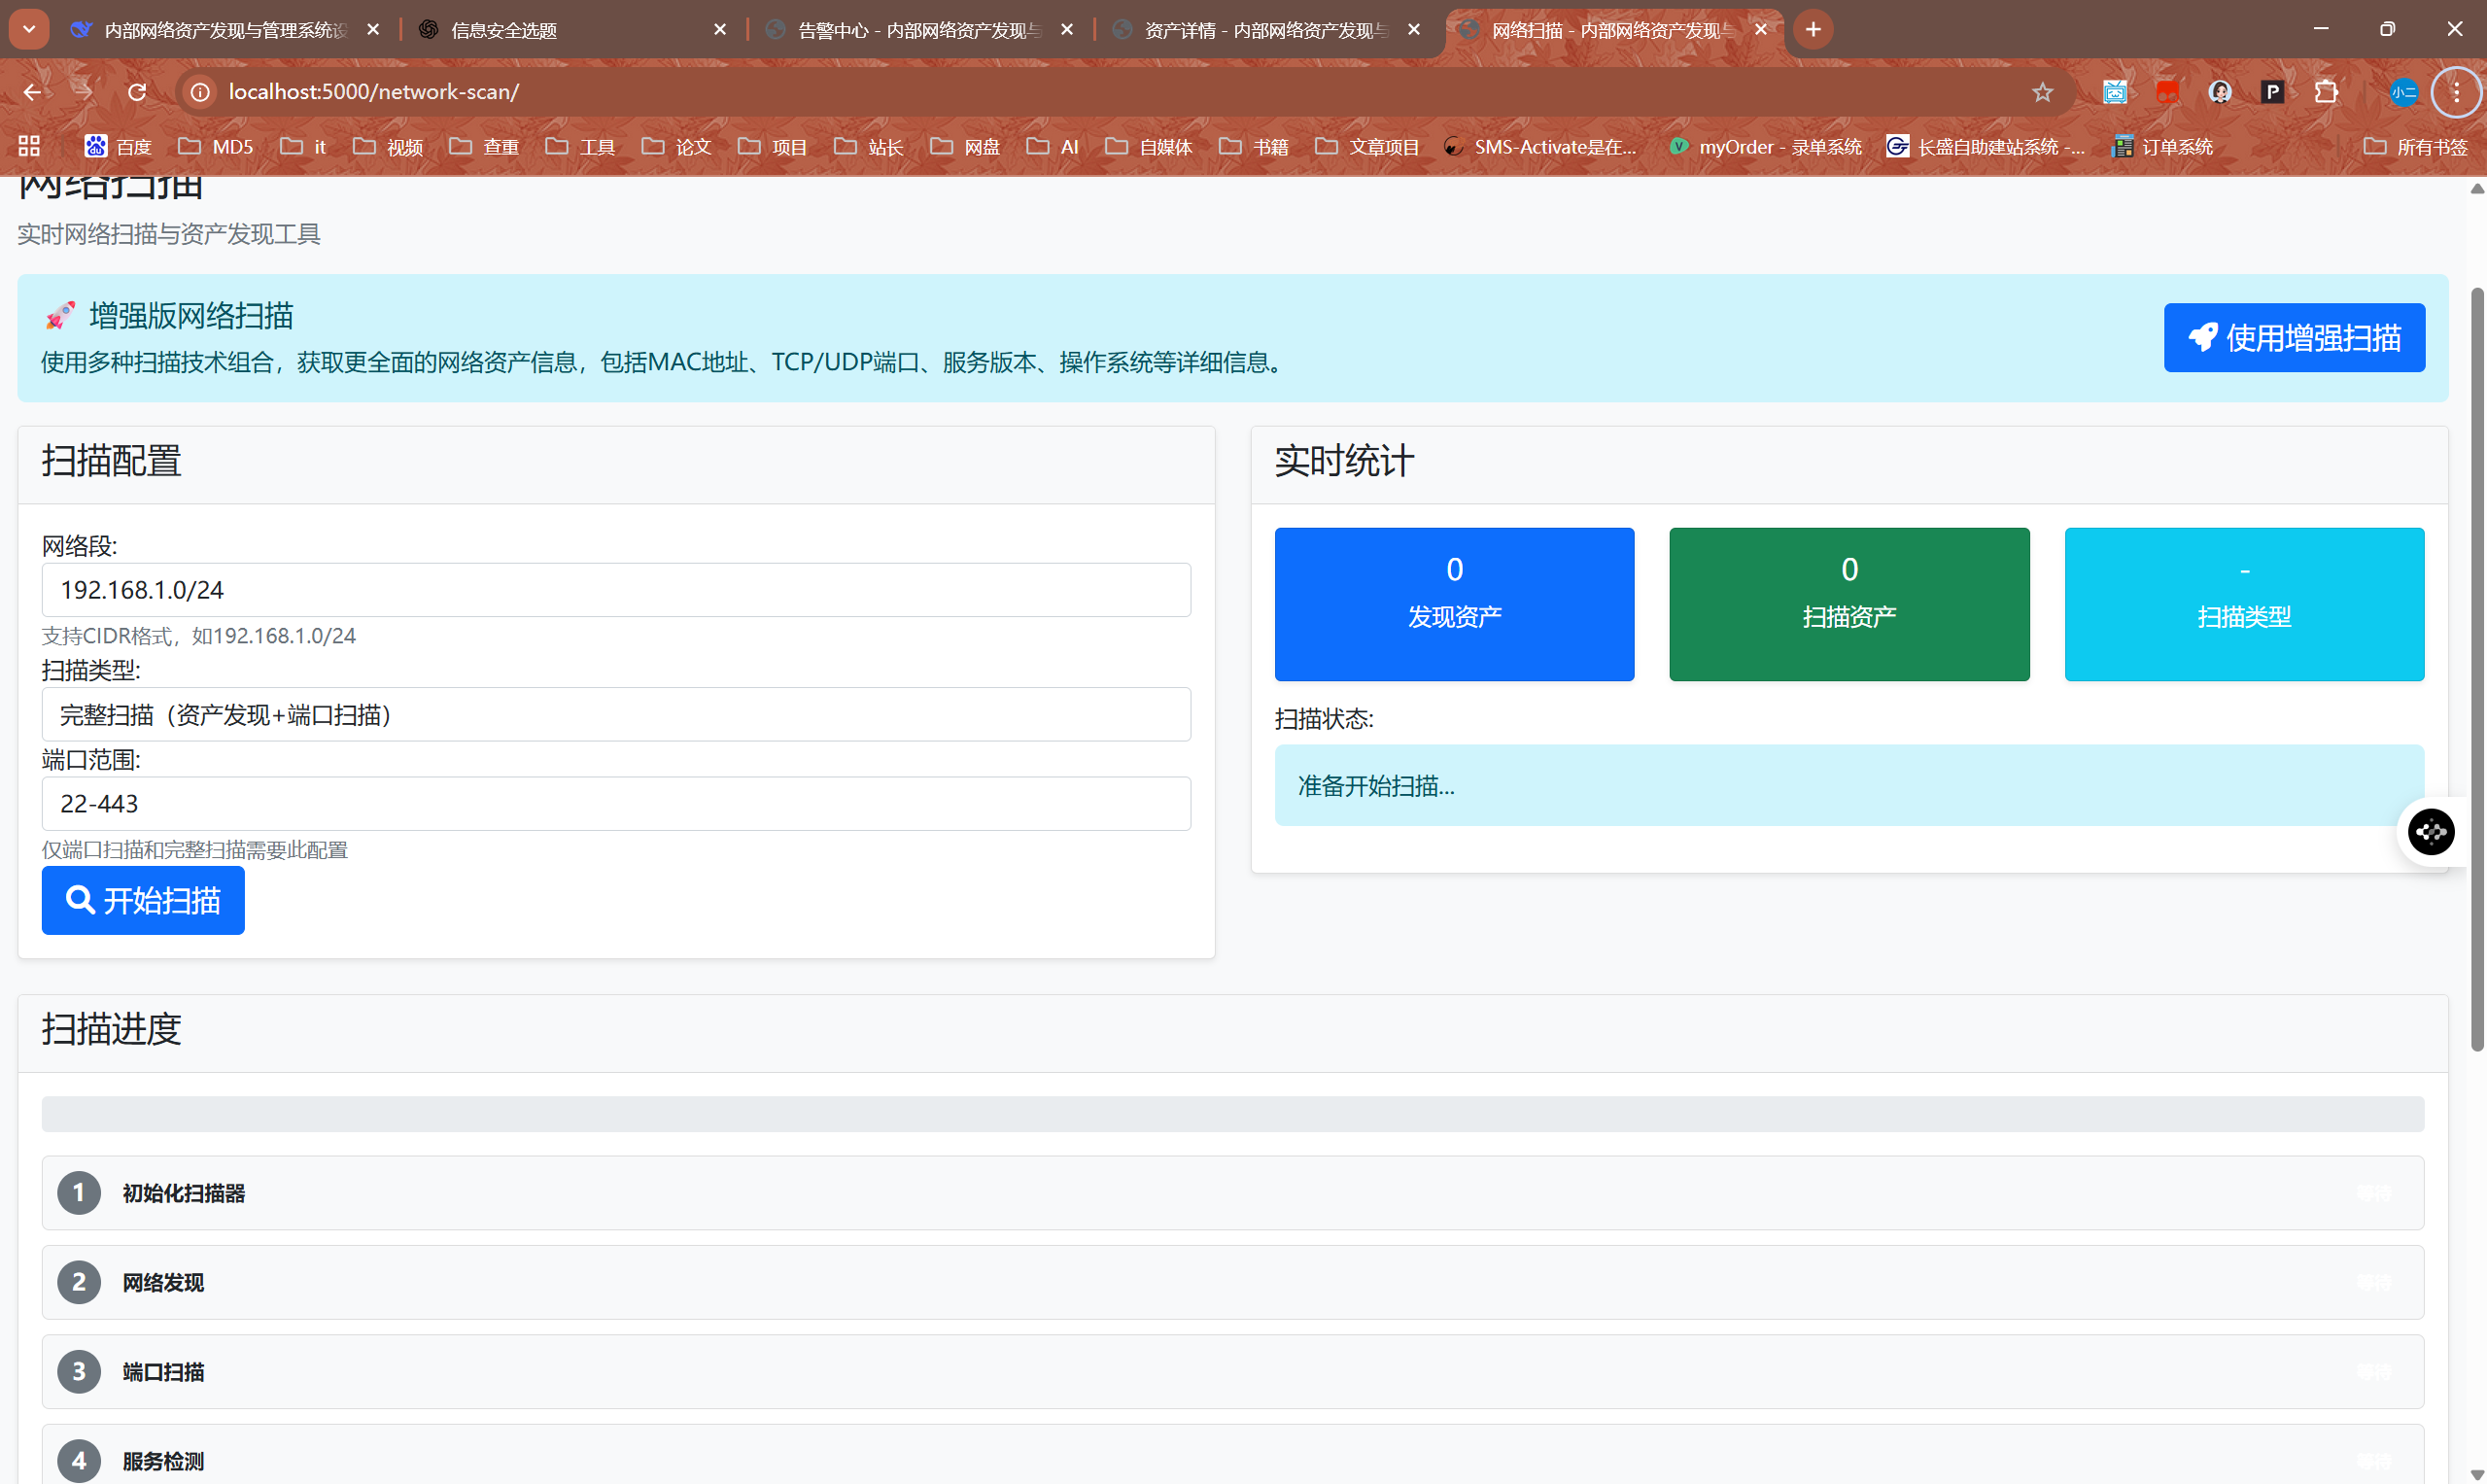The image size is (2487, 1484).
Task: Click the floating round assistant icon
Action: click(2431, 832)
